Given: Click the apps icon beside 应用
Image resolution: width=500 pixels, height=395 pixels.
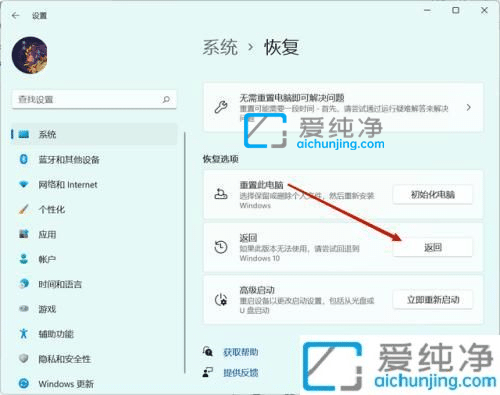Looking at the screenshot, I should pos(24,234).
